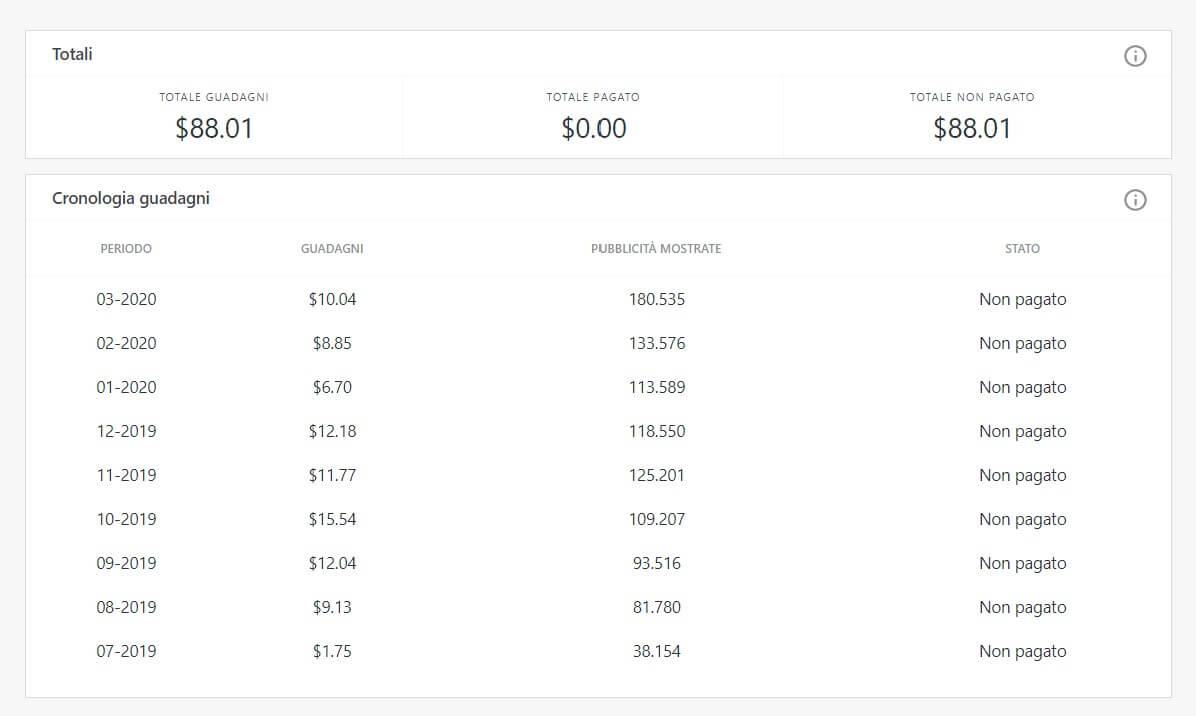The width and height of the screenshot is (1196, 716).
Task: Click the info icon in Cronologia guadagni panel
Action: [x=1135, y=200]
